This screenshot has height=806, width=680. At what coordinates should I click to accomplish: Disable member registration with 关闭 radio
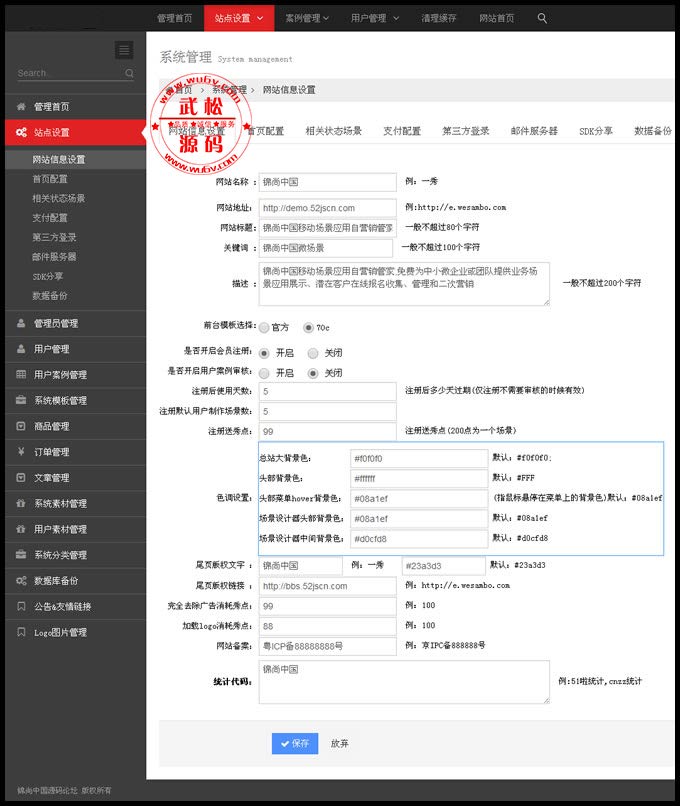point(313,353)
